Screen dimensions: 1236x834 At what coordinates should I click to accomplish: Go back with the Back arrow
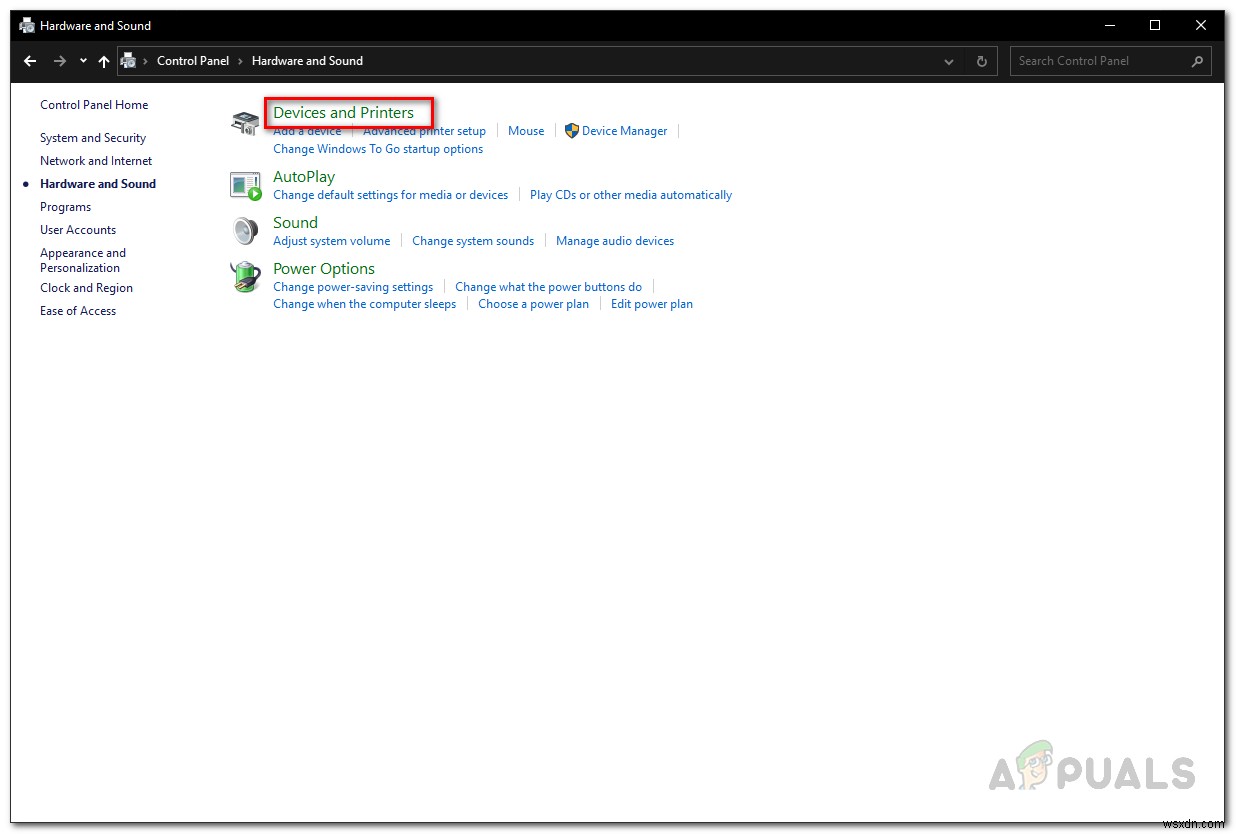pyautogui.click(x=30, y=61)
